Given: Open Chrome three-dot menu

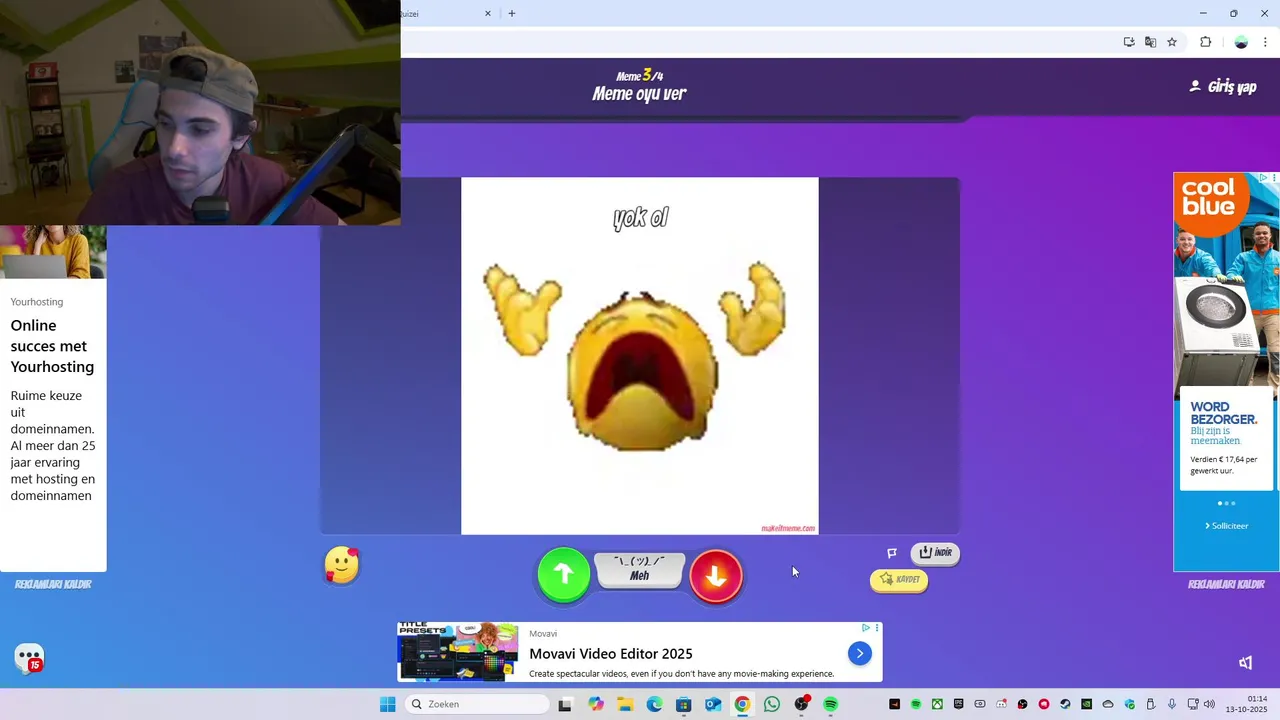Looking at the screenshot, I should [x=1265, y=42].
